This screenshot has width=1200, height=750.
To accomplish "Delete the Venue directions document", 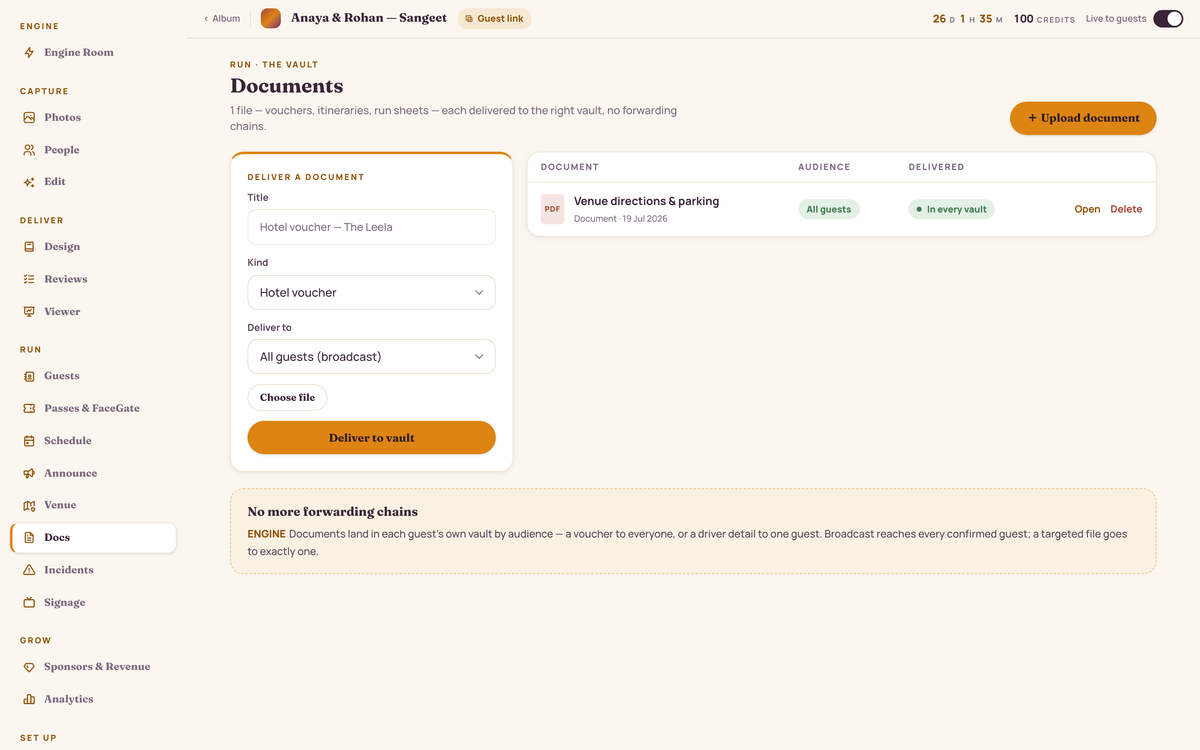I will pos(1126,209).
